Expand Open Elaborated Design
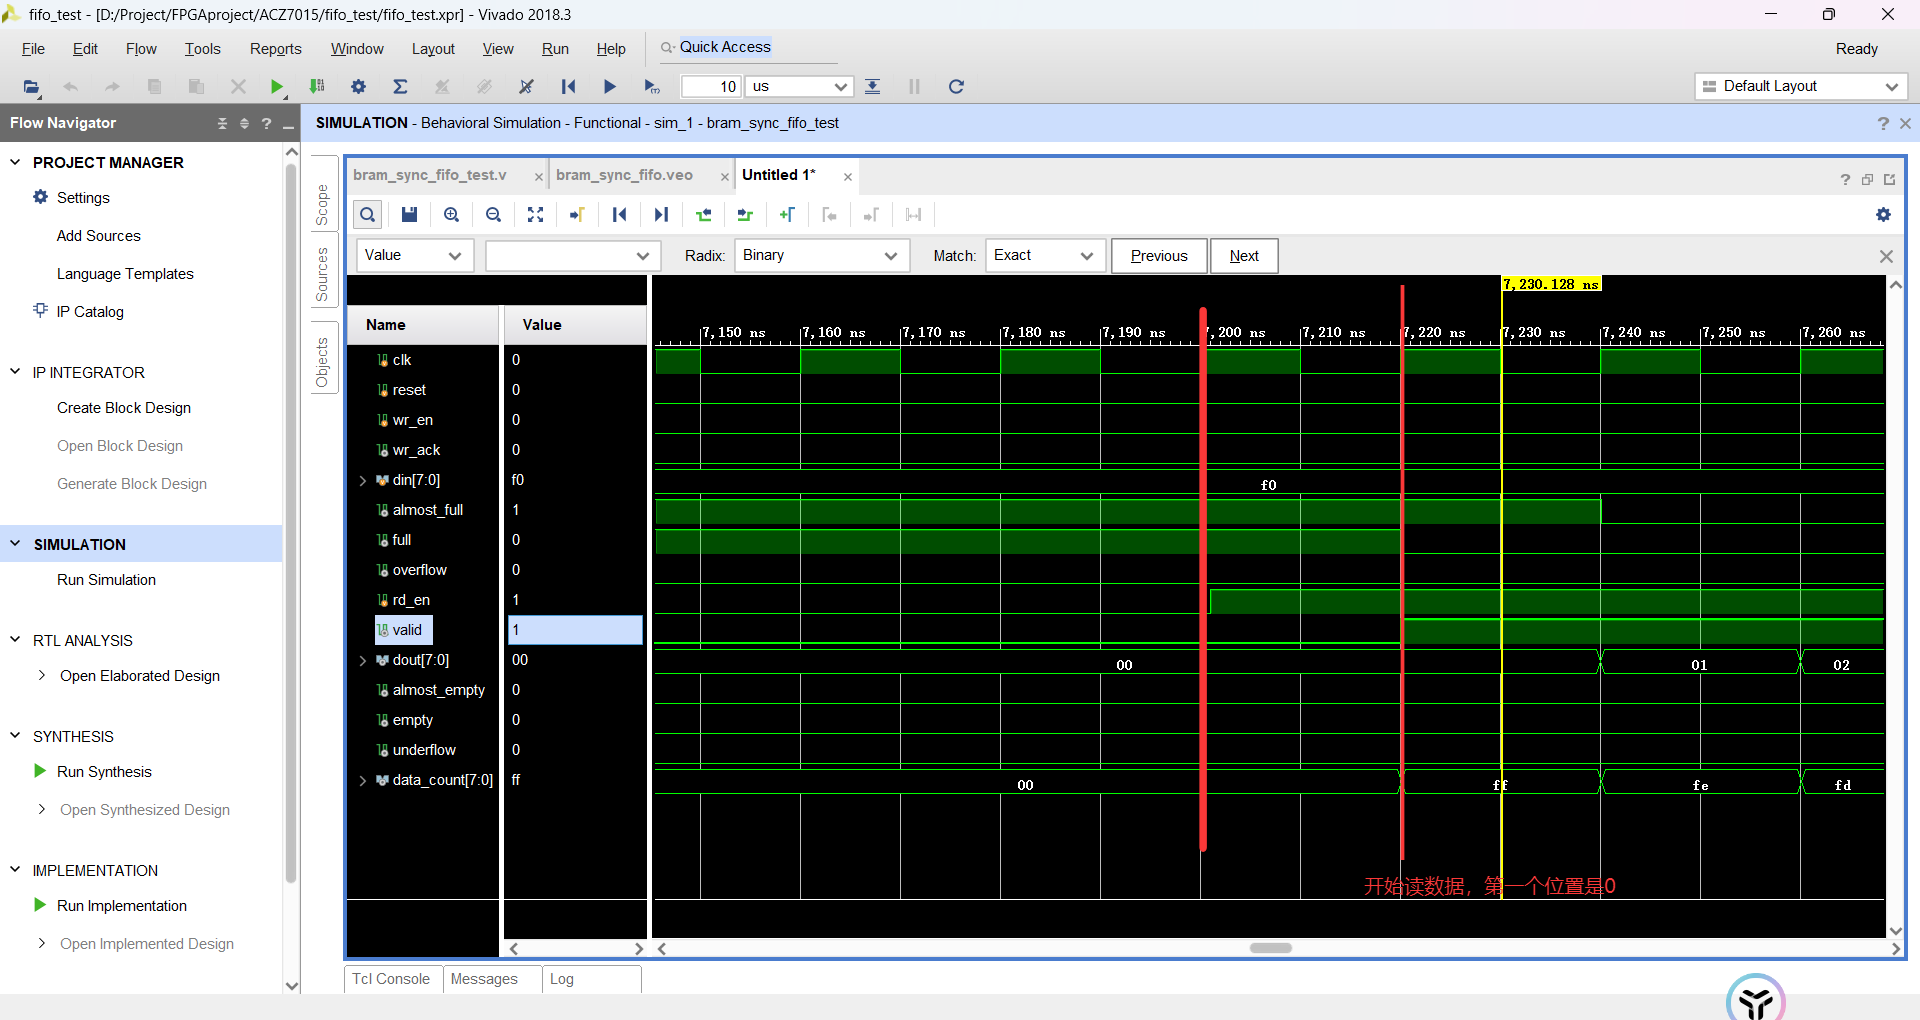The image size is (1920, 1020). coord(41,676)
